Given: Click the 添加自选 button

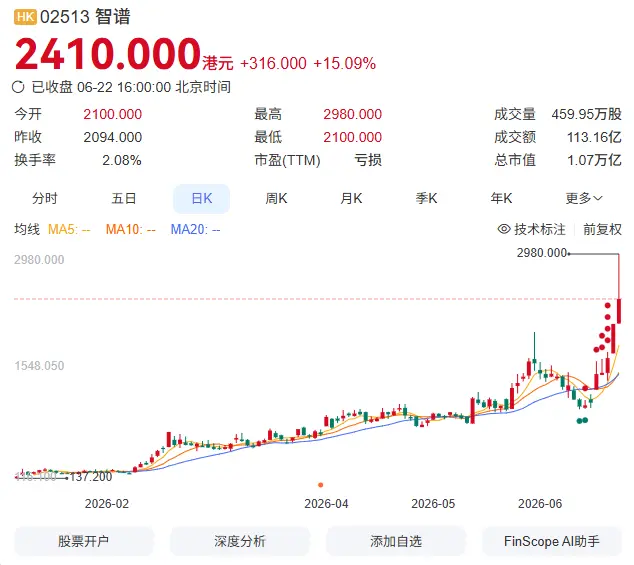Looking at the screenshot, I should [396, 541].
